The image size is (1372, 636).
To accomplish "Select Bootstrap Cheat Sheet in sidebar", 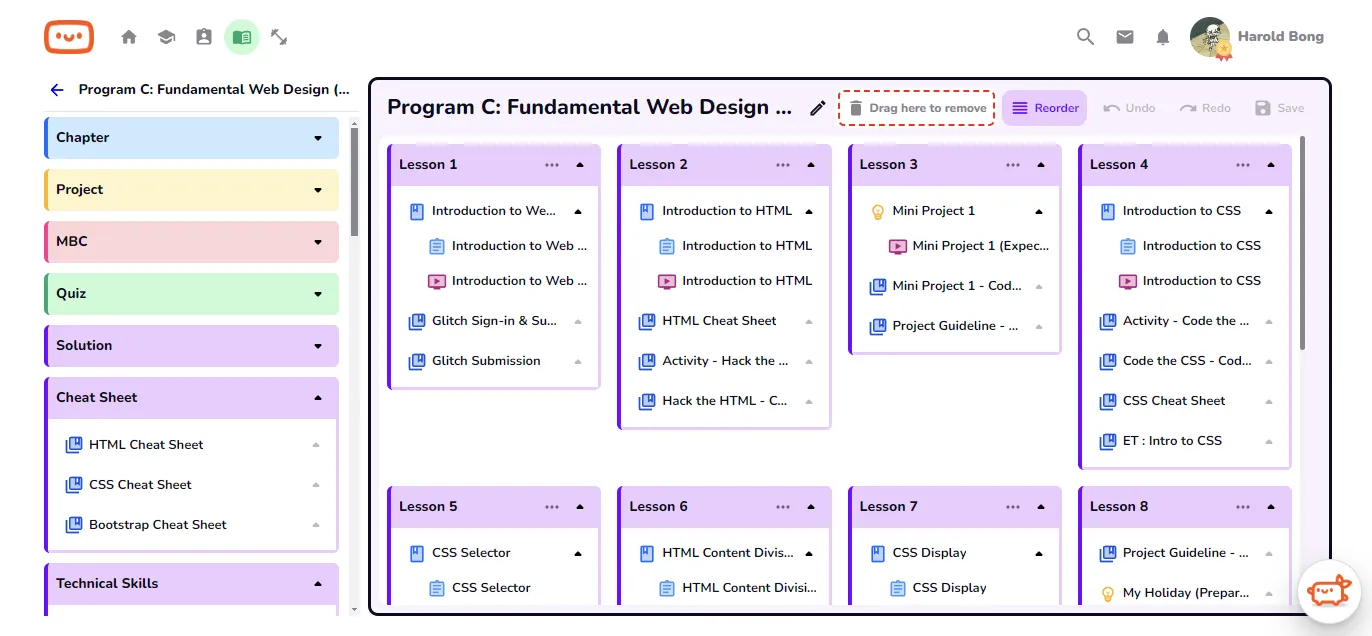I will click(x=157, y=525).
